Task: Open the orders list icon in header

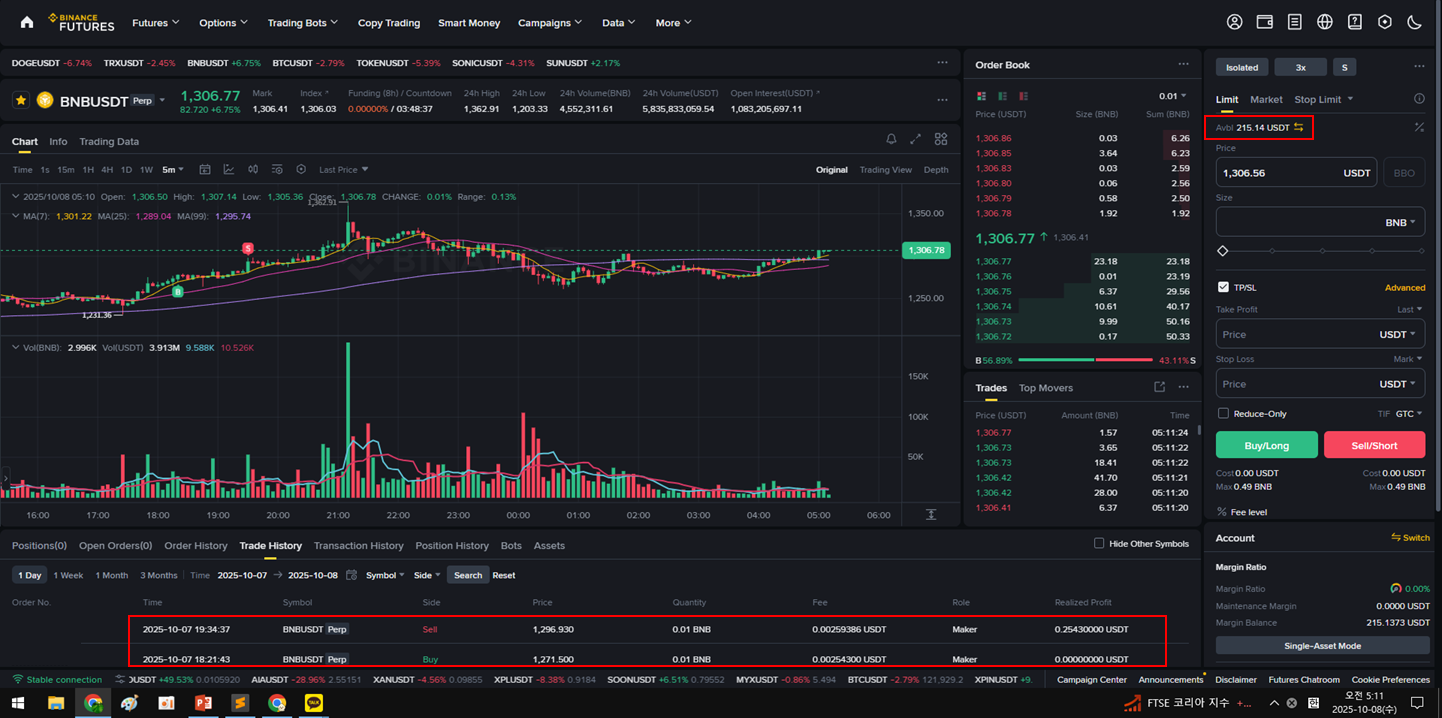Action: [x=1294, y=22]
